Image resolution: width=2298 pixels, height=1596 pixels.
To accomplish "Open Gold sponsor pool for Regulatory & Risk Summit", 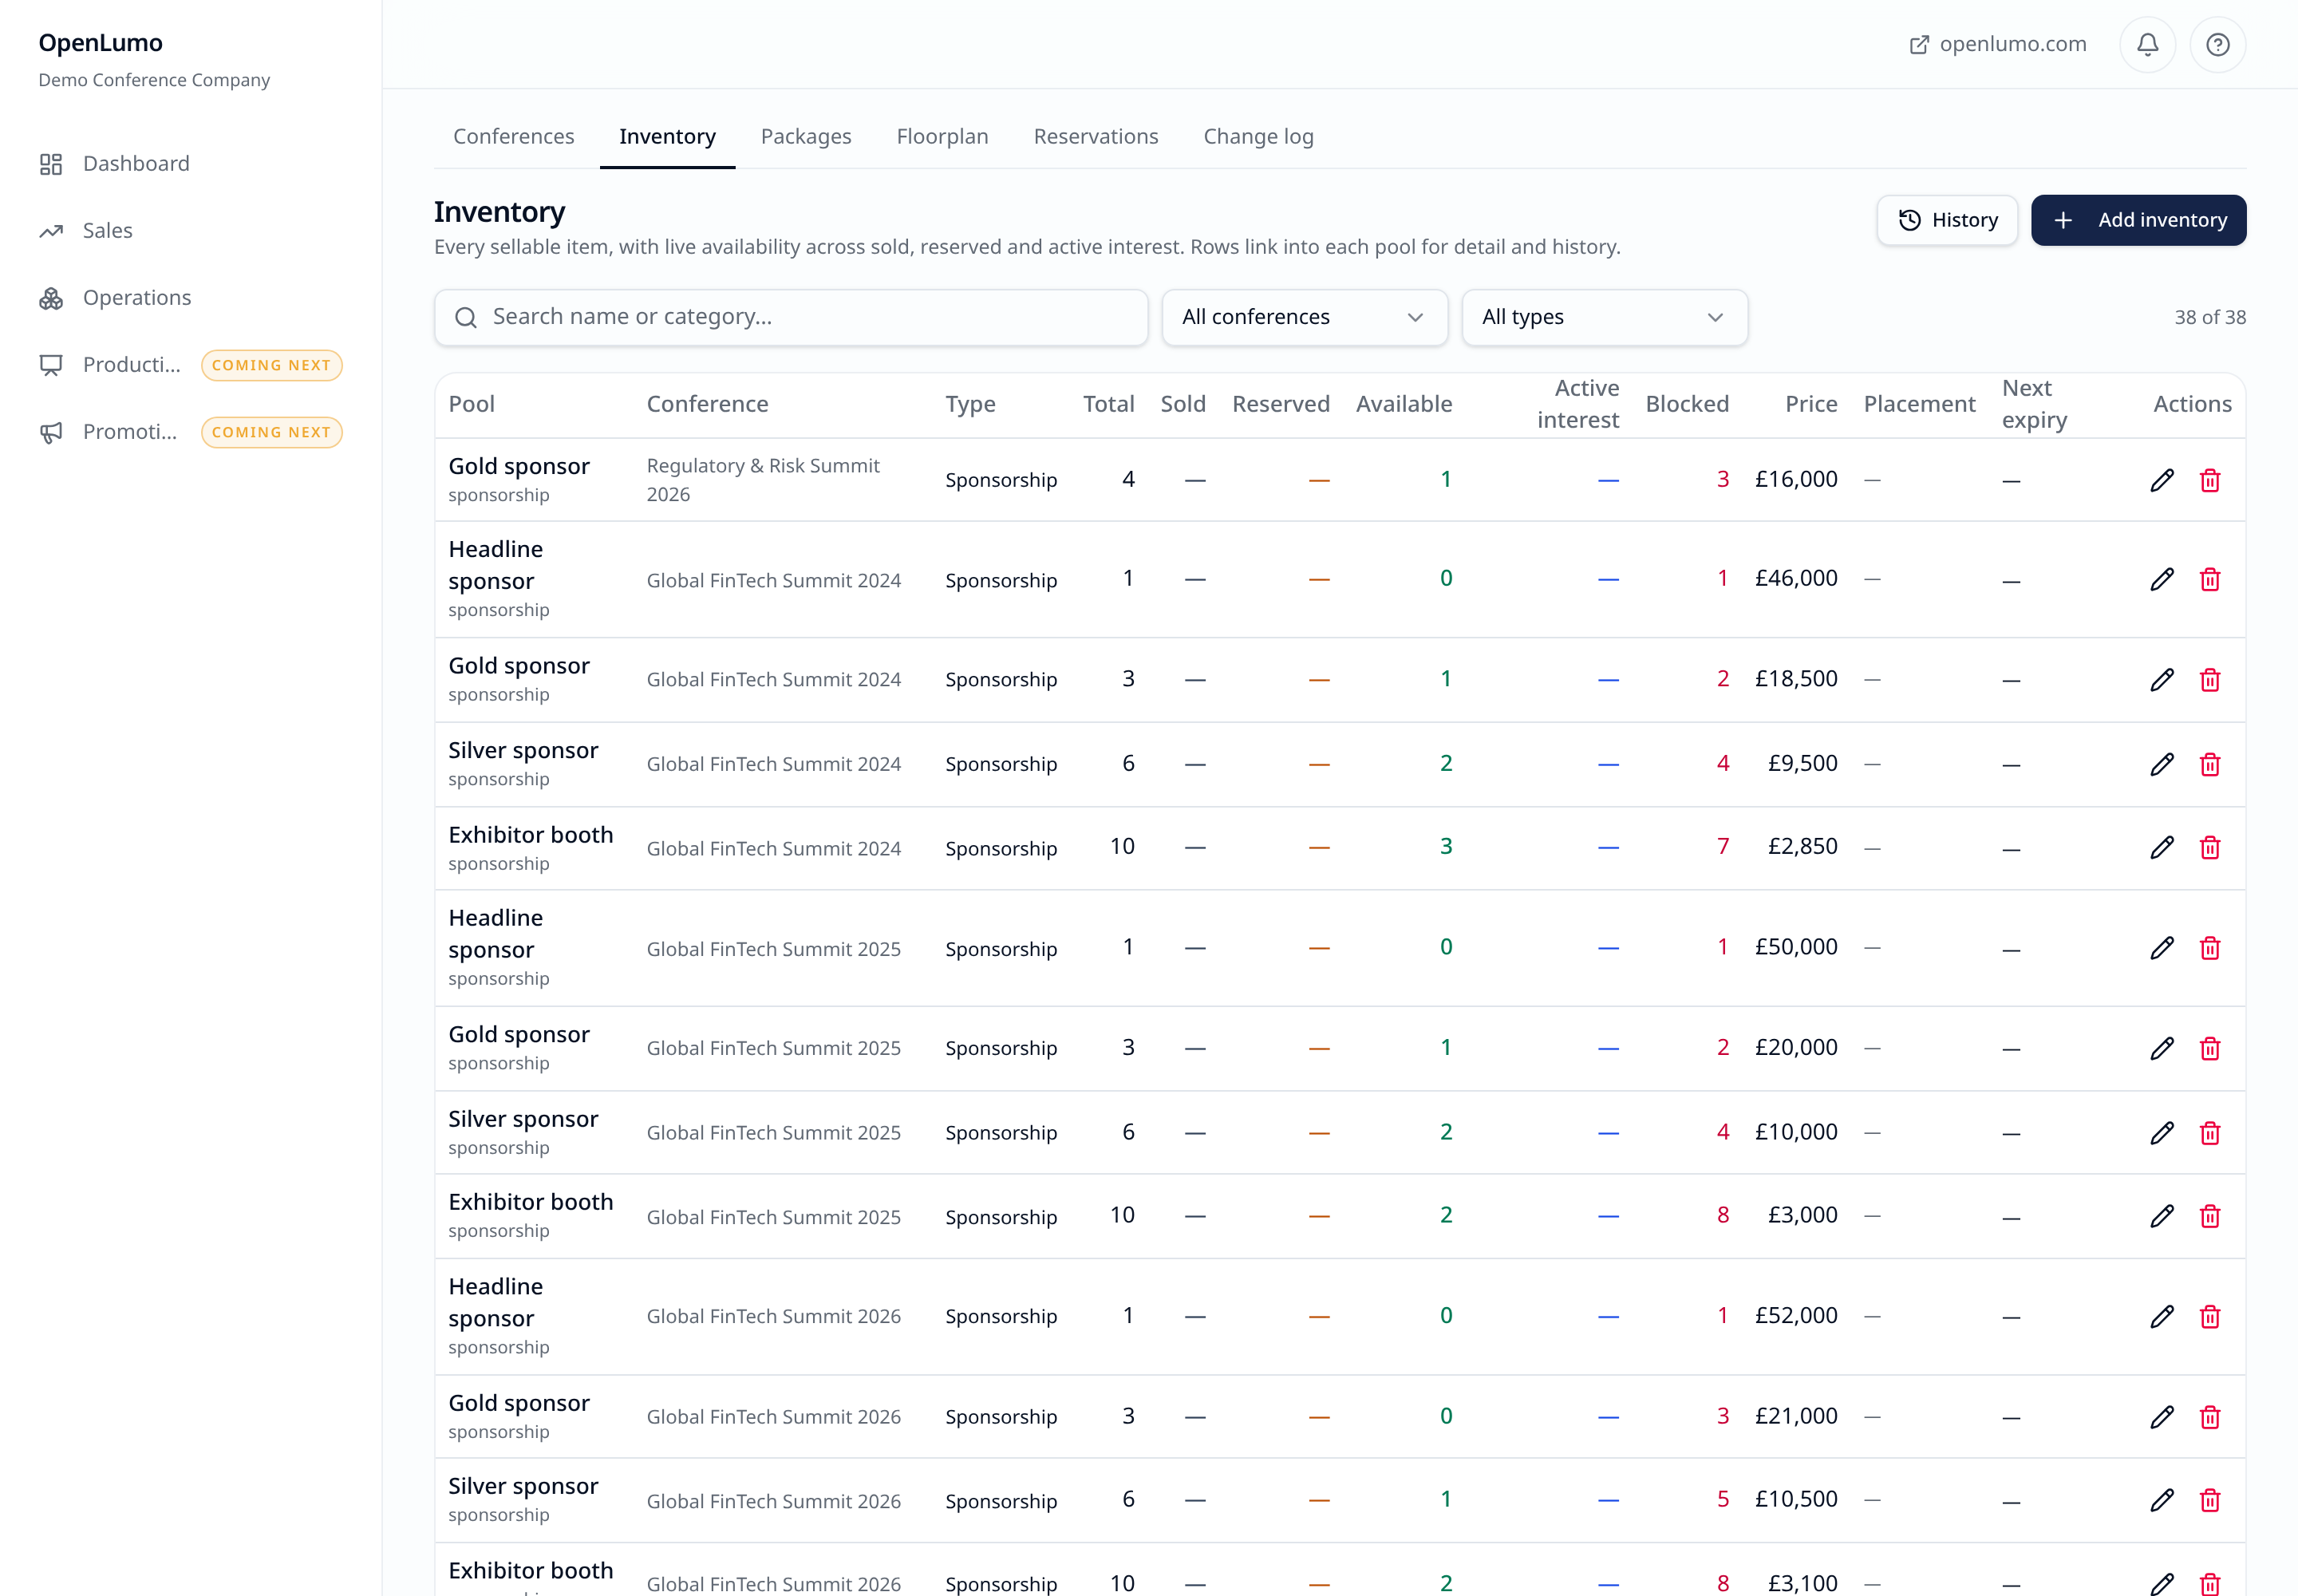I will pos(519,466).
